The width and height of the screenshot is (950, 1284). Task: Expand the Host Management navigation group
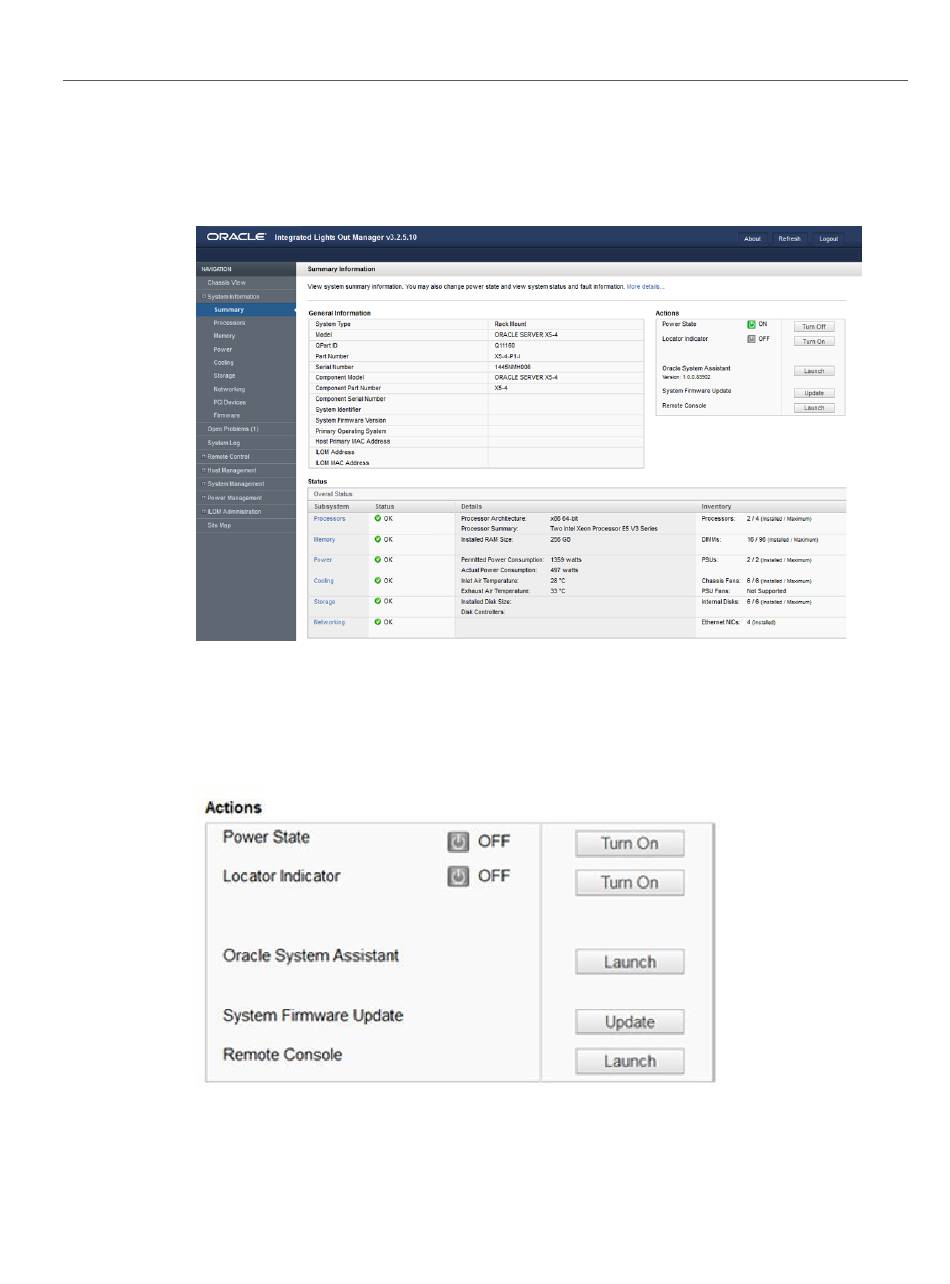tap(204, 470)
